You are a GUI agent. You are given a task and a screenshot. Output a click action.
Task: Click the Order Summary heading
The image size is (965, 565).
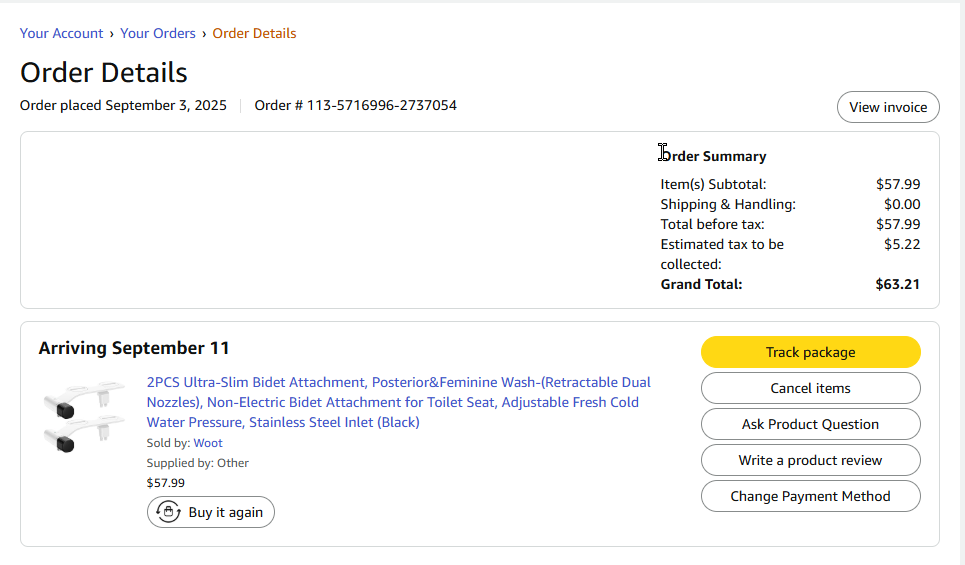pyautogui.click(x=713, y=156)
